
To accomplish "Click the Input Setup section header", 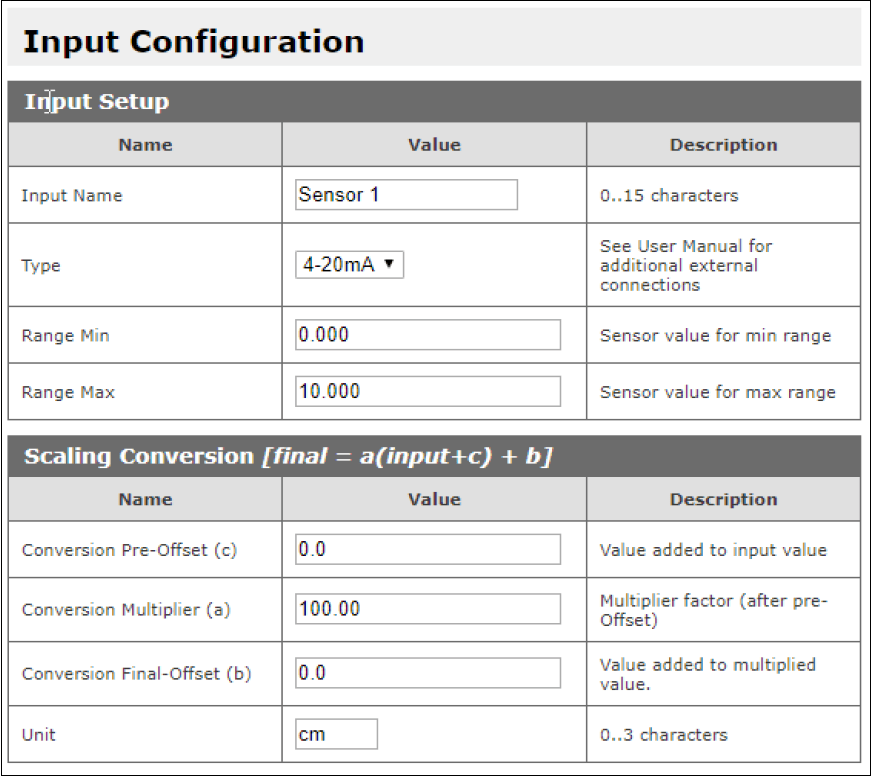I will tap(97, 101).
